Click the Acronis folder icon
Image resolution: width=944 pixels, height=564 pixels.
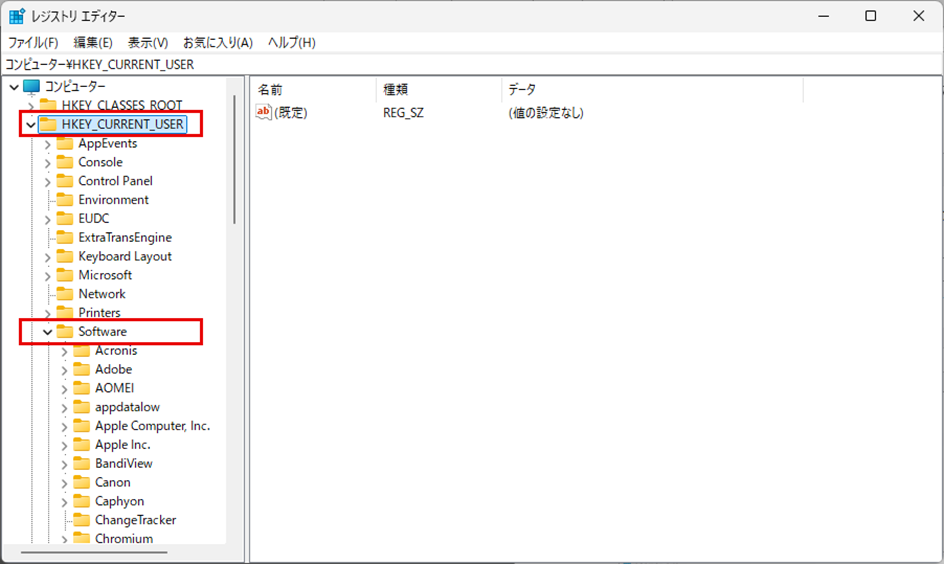click(82, 350)
